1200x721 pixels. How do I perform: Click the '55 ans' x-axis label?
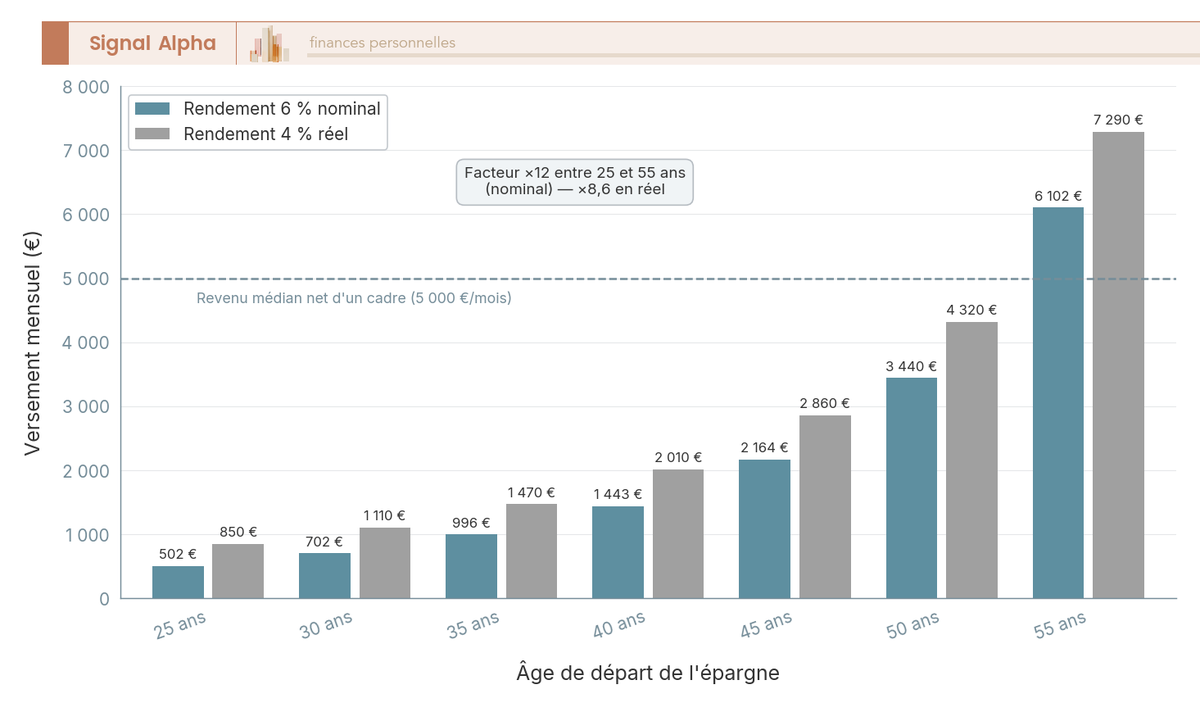click(x=1059, y=626)
